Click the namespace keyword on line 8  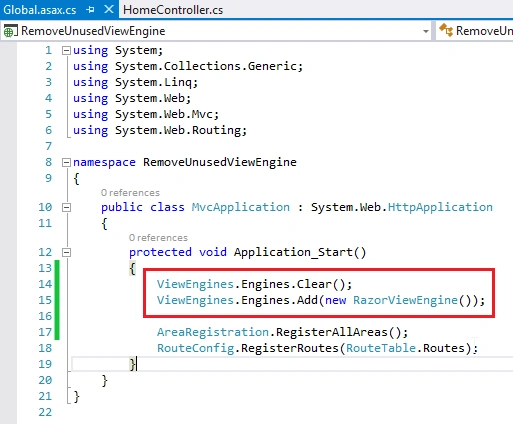tap(104, 162)
